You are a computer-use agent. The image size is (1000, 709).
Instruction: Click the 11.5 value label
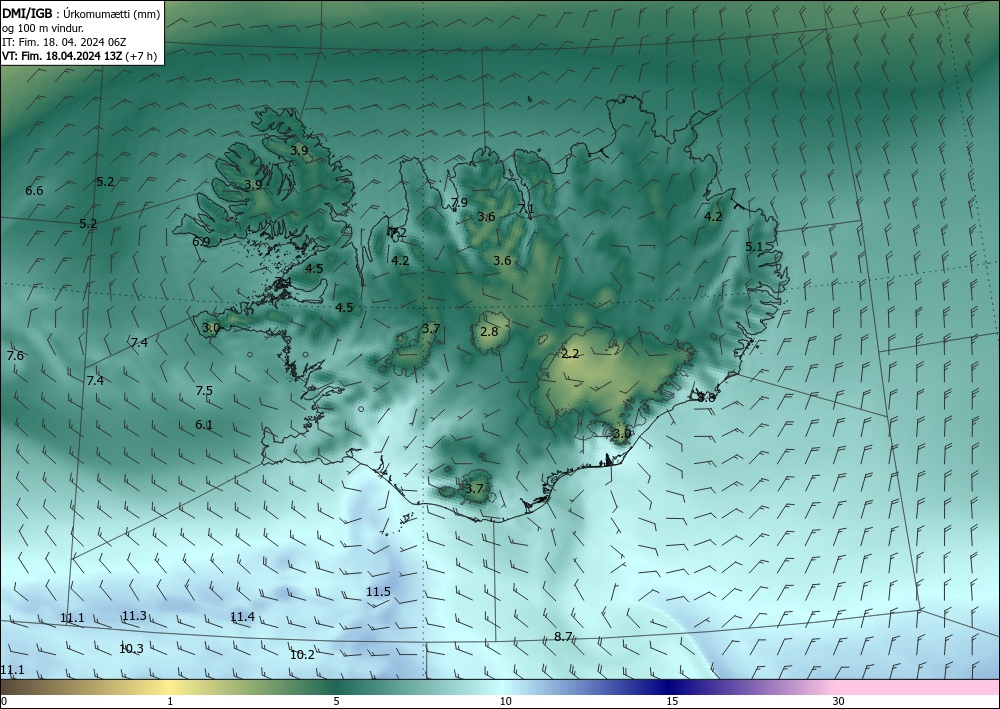[x=378, y=592]
